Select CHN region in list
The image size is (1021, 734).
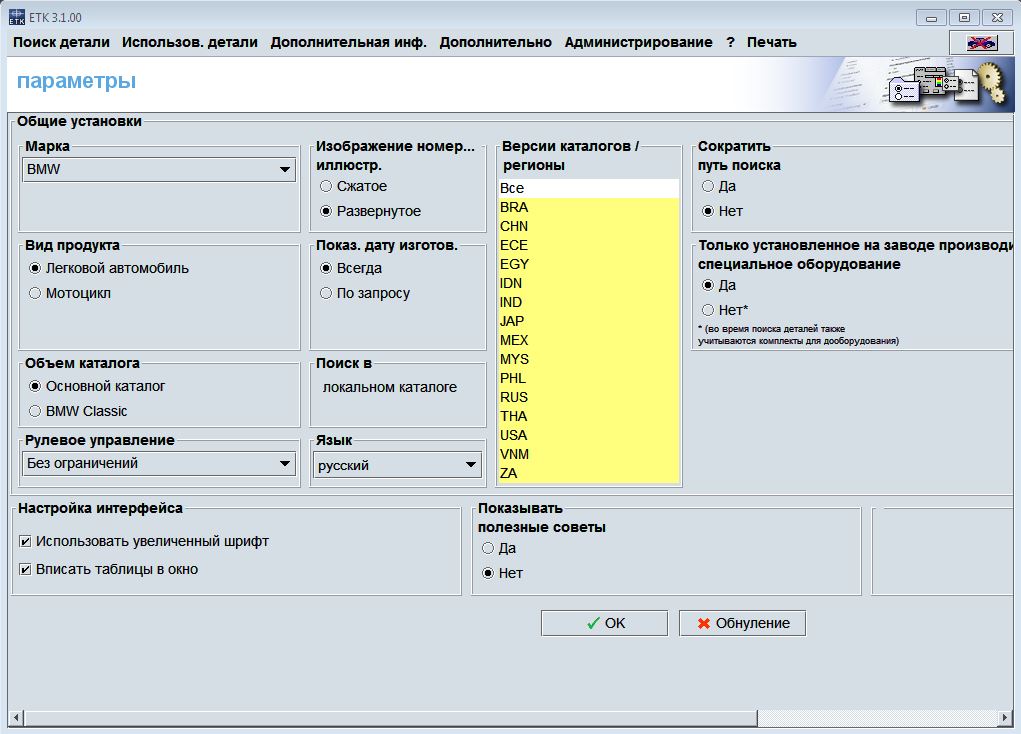click(589, 226)
